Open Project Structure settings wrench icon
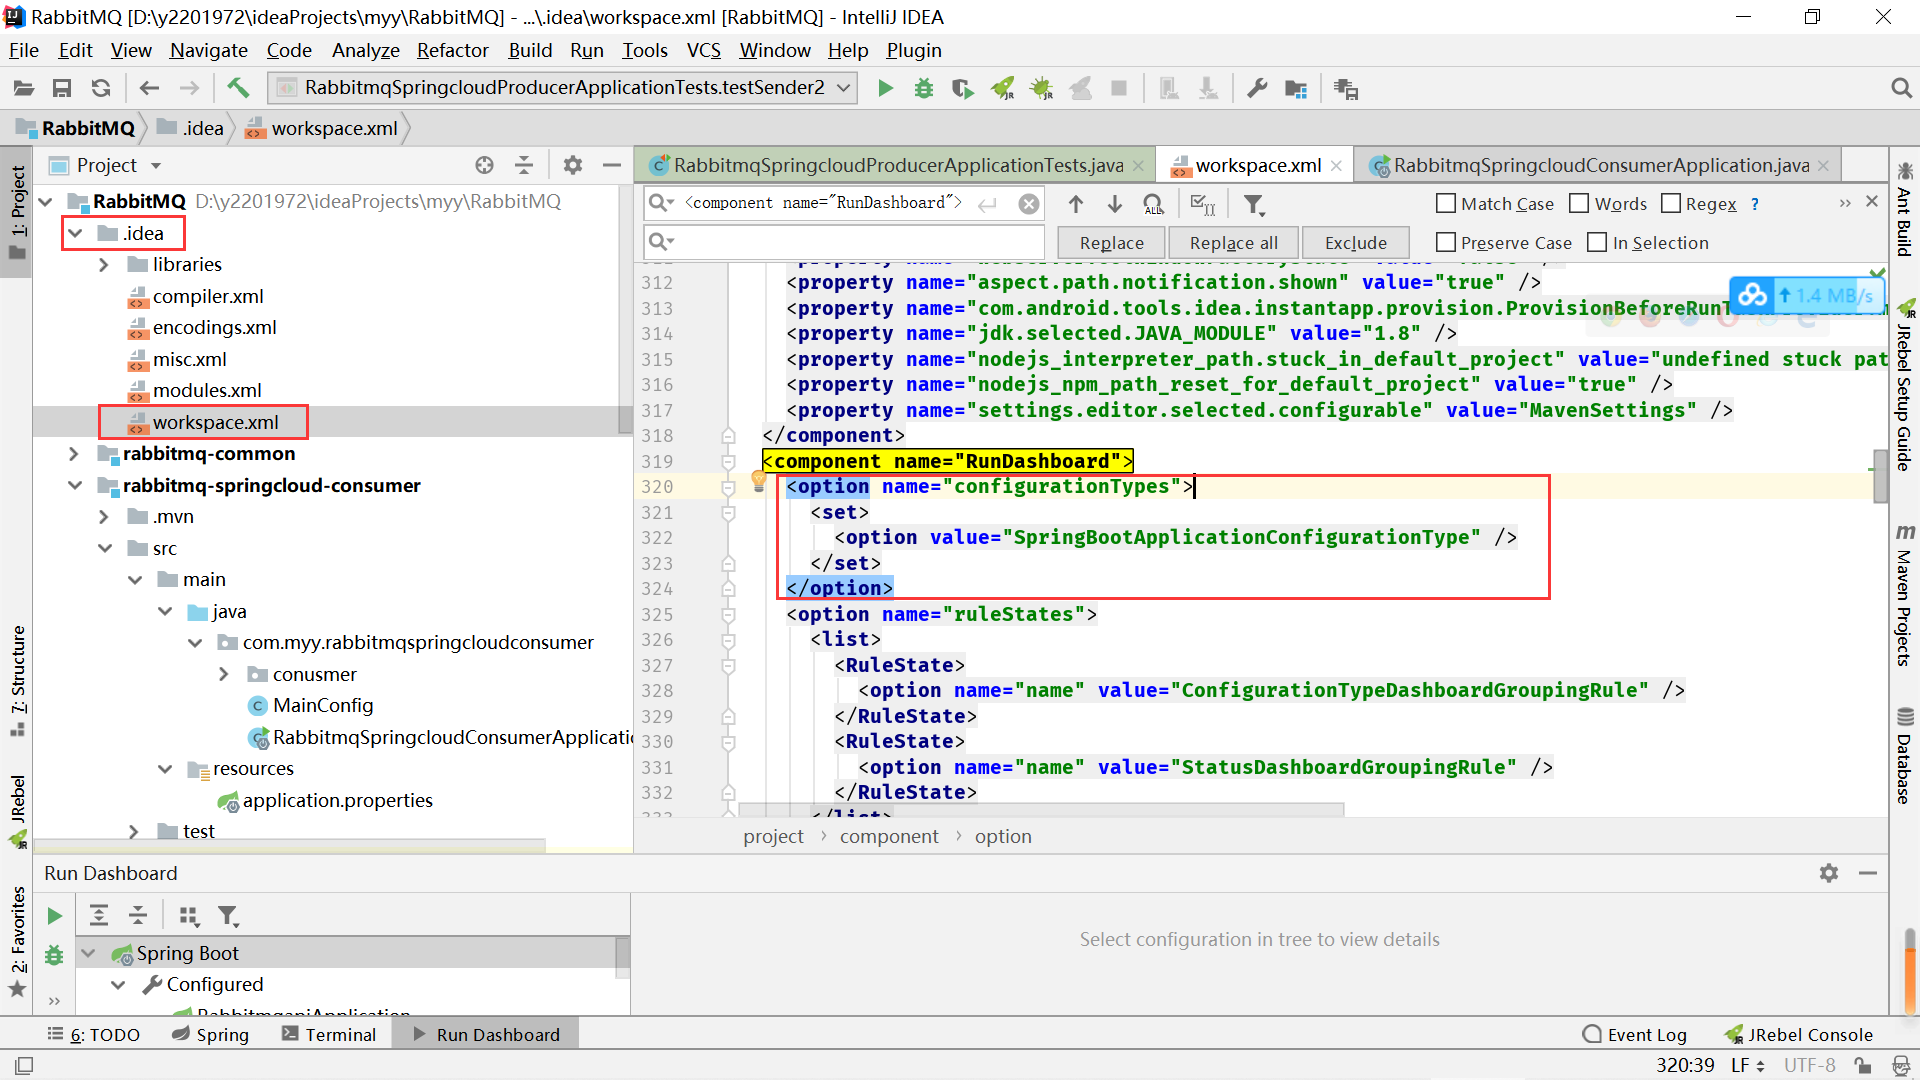Screen dimensions: 1920x1080 [1257, 88]
